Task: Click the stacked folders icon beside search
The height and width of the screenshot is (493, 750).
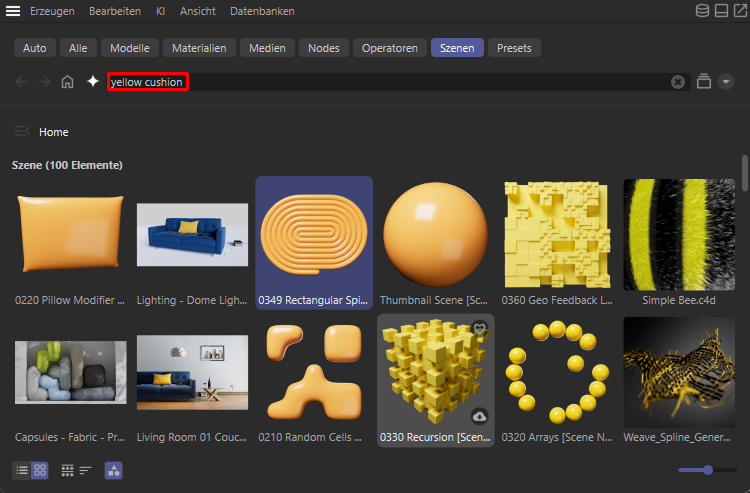Action: point(704,81)
